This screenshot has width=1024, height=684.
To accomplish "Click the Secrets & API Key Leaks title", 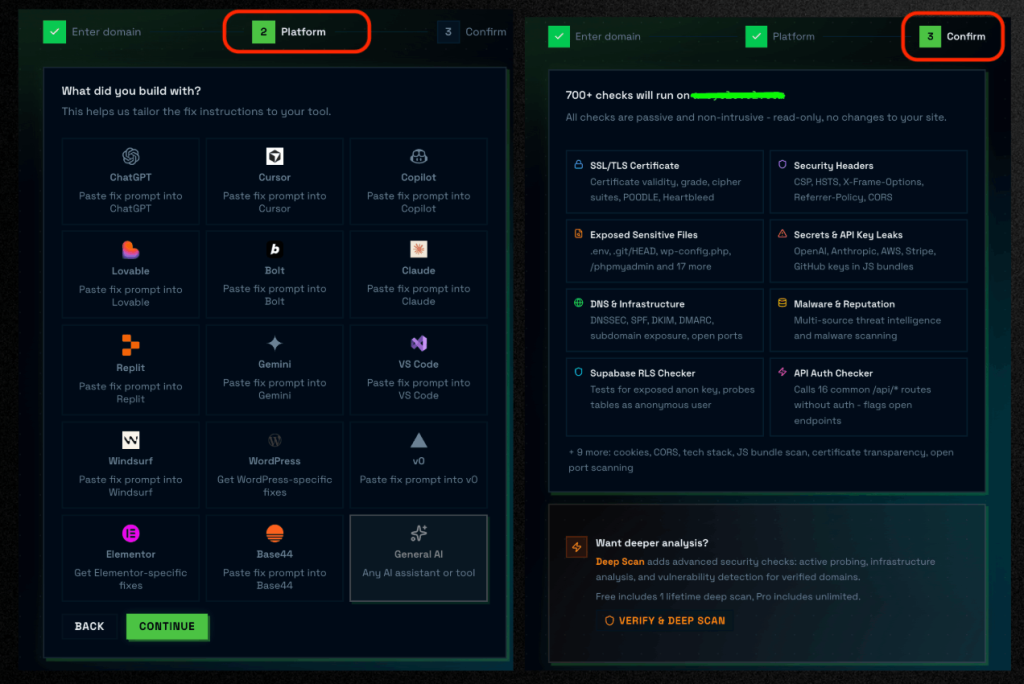I will (x=848, y=235).
